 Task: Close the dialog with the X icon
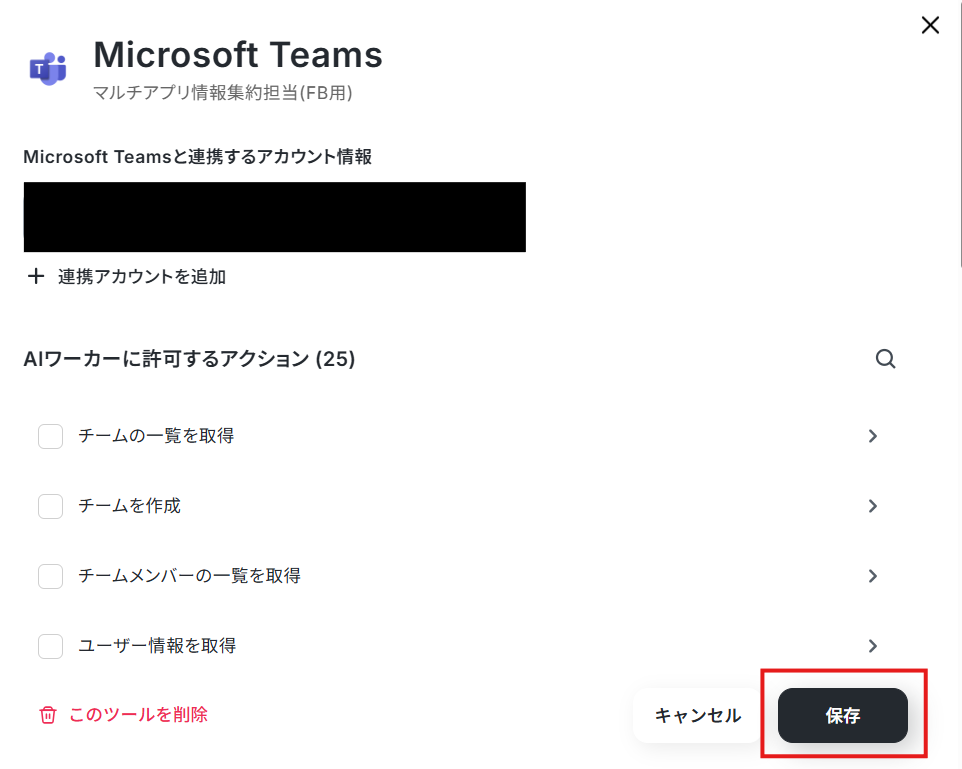tap(930, 25)
